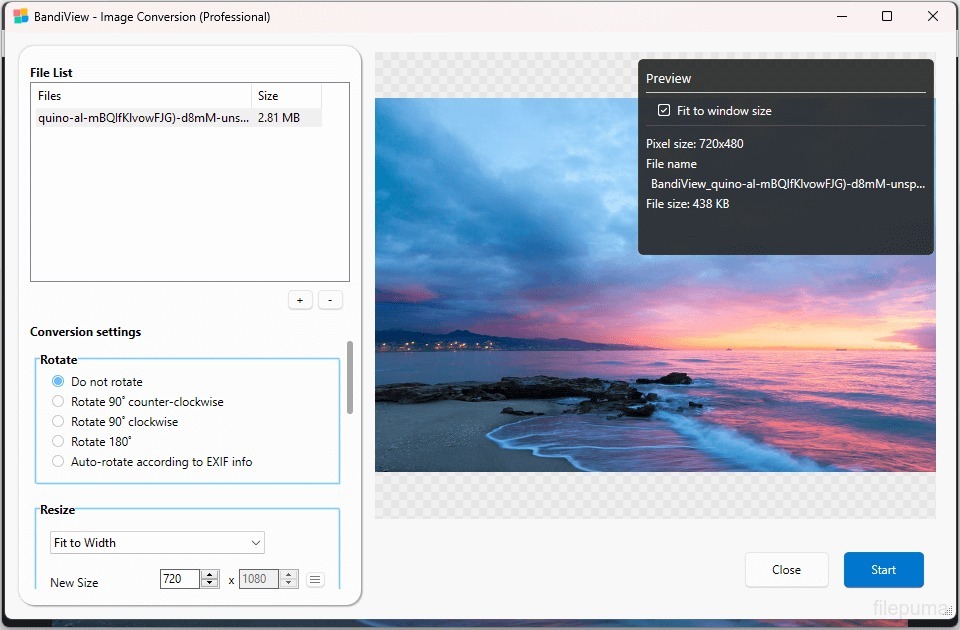Remove file using the minus button
The width and height of the screenshot is (960, 630).
coord(330,300)
